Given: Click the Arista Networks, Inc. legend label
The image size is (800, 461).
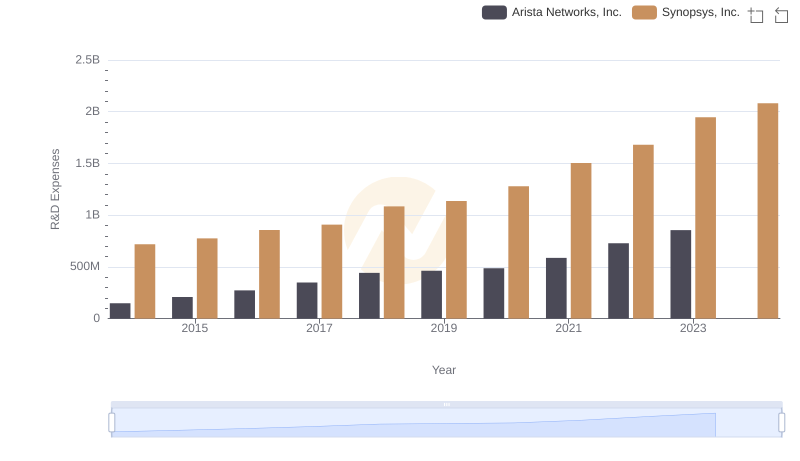Looking at the screenshot, I should pyautogui.click(x=566, y=12).
